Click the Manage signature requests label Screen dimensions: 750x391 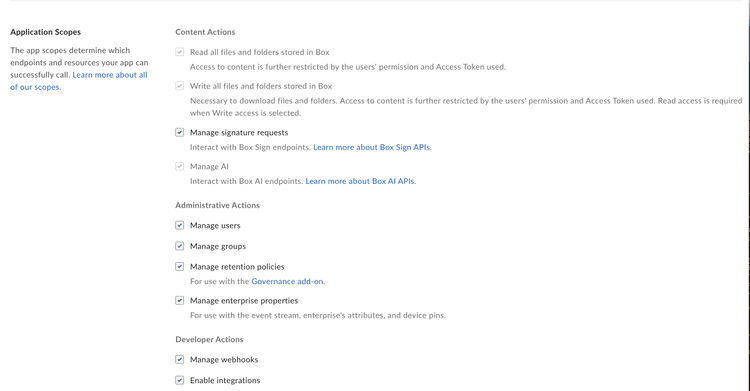click(x=239, y=133)
